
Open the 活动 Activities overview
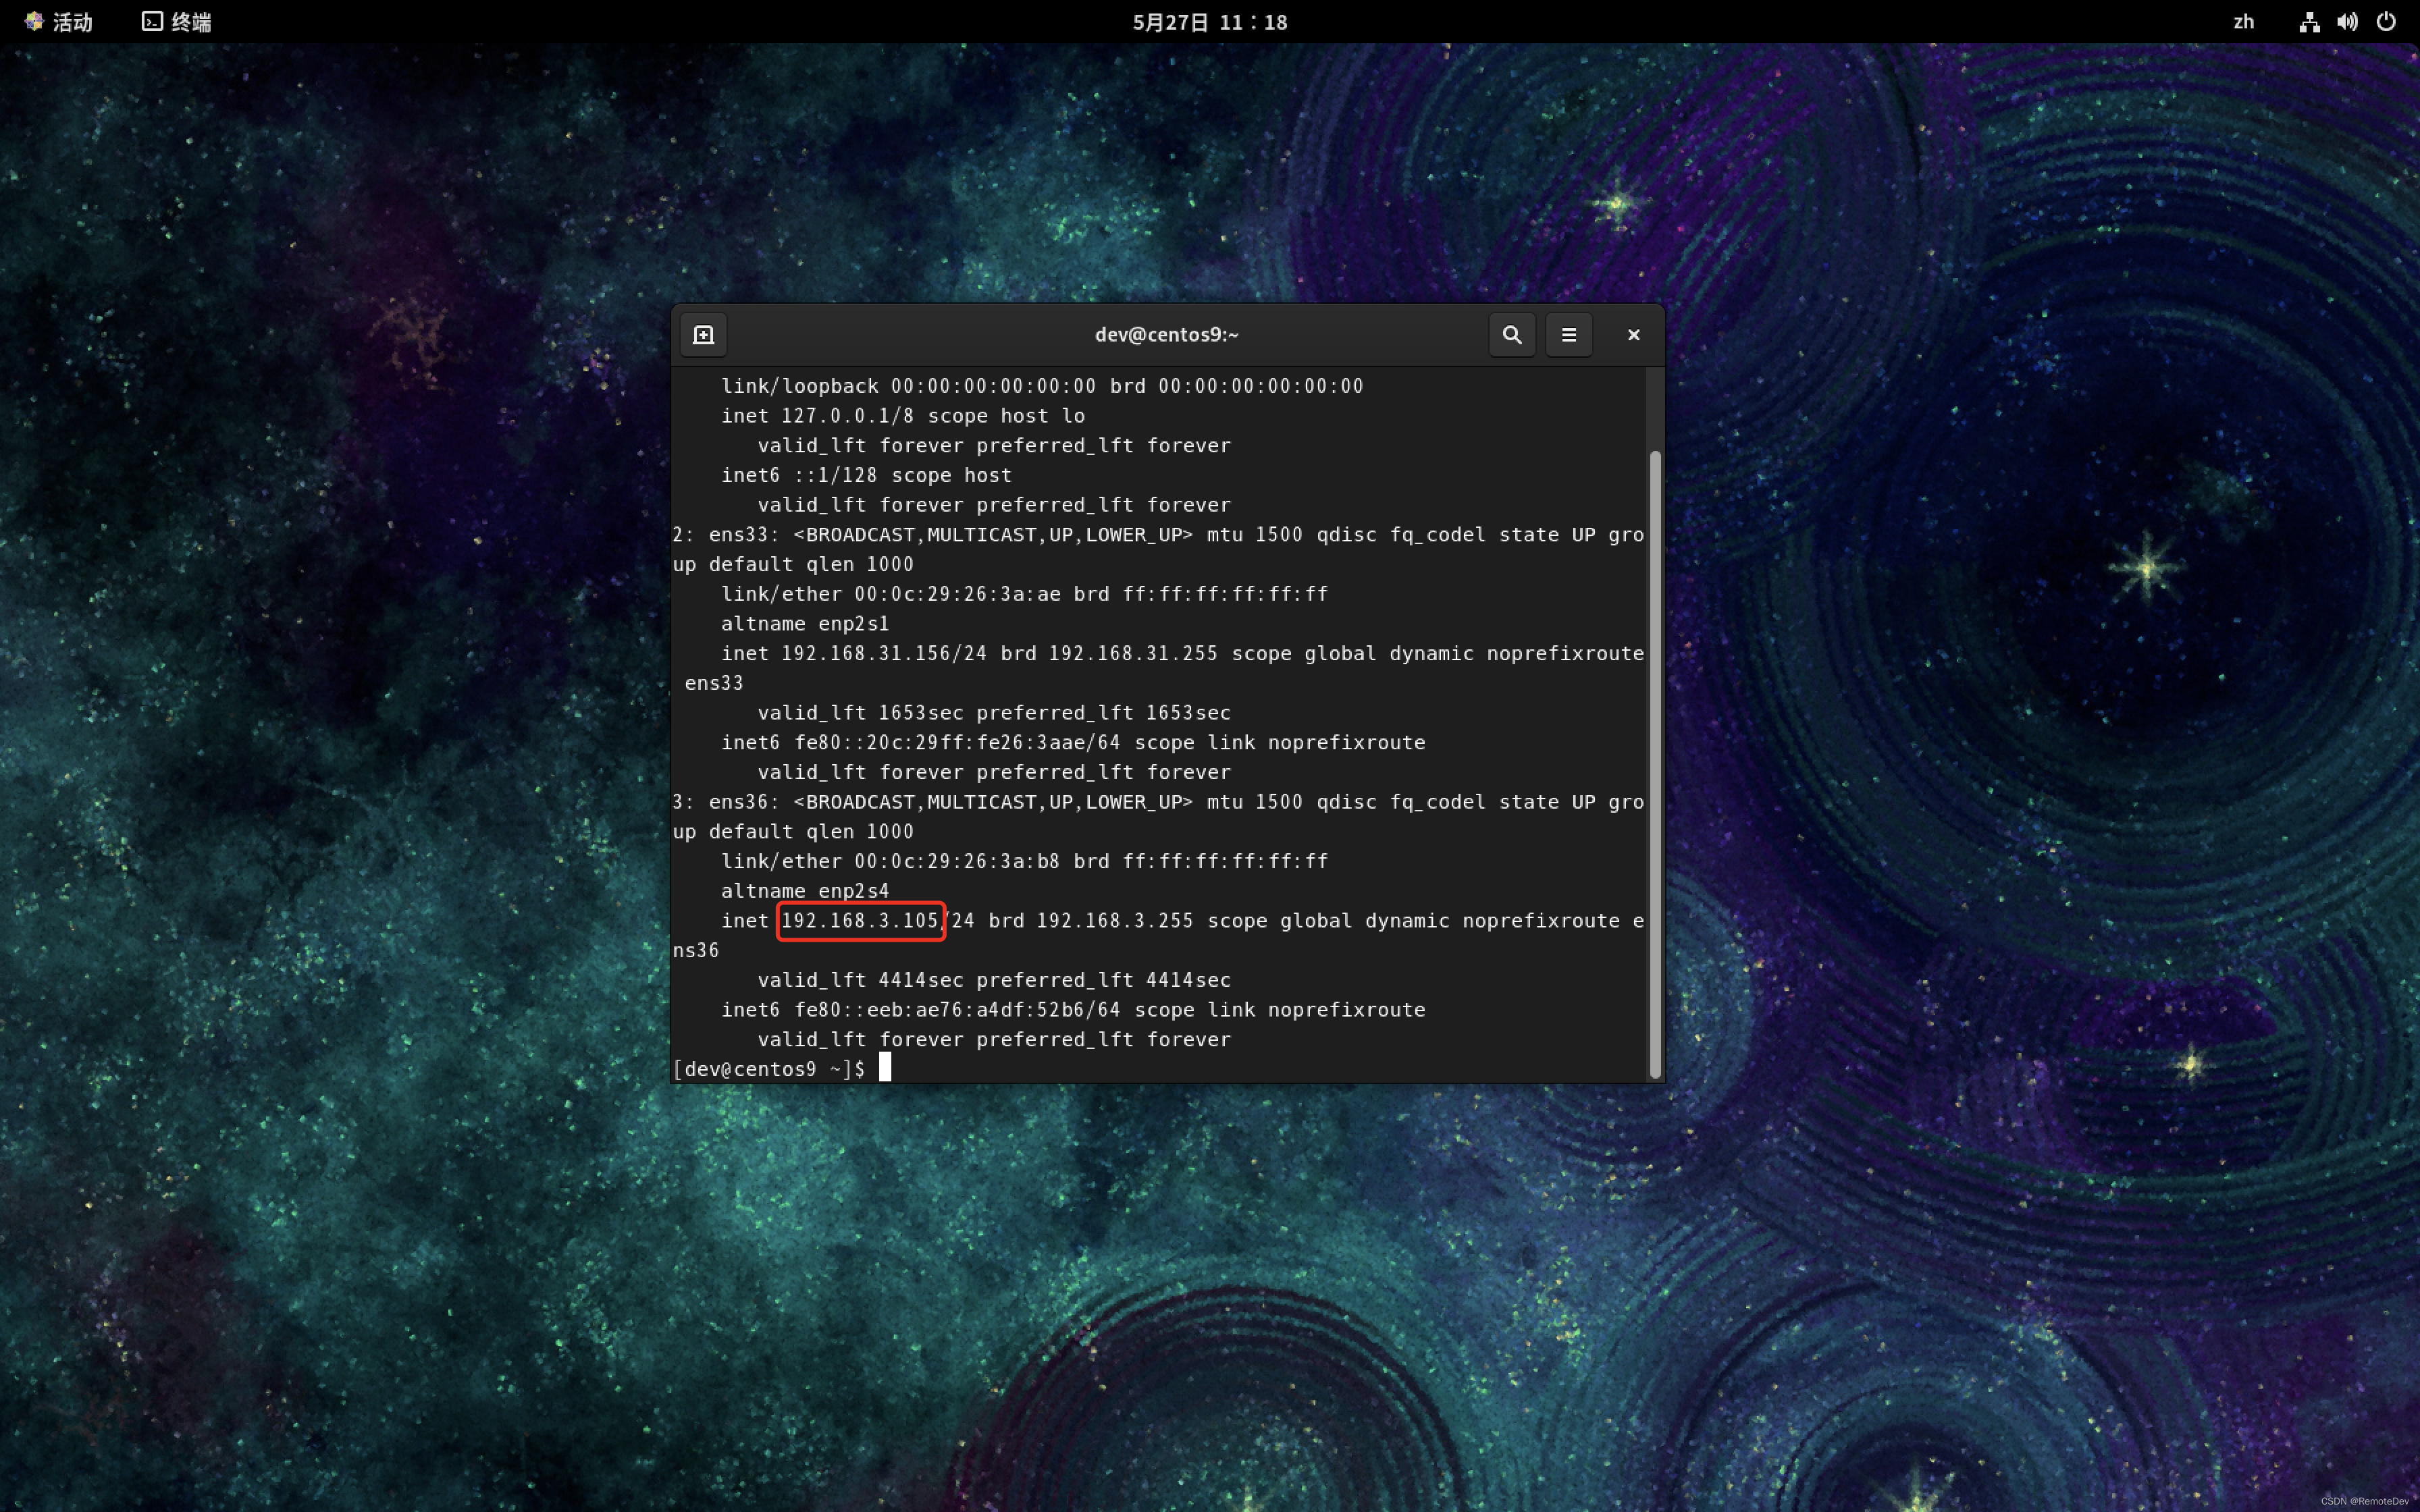(60, 22)
